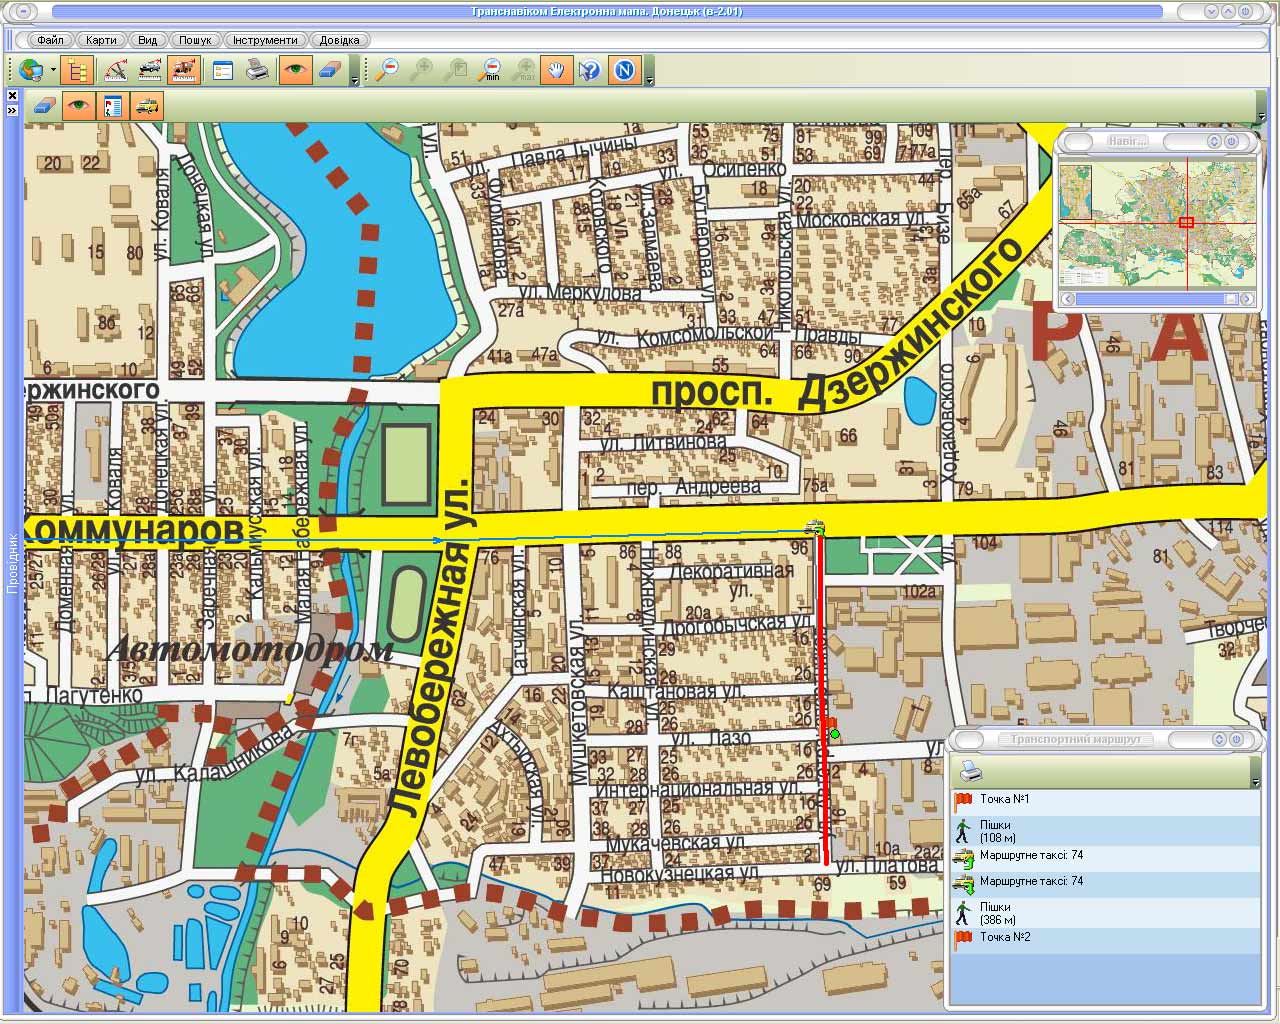Open the context help pointer tool
Viewport: 1280px width, 1024px height.
pyautogui.click(x=590, y=70)
